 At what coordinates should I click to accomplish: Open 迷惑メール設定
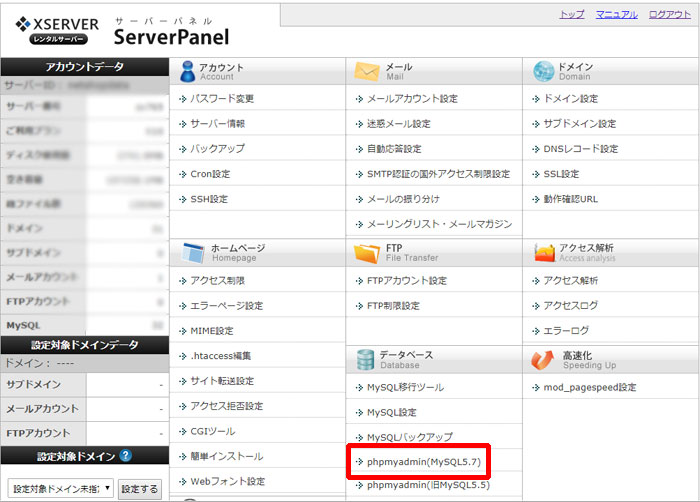399,124
